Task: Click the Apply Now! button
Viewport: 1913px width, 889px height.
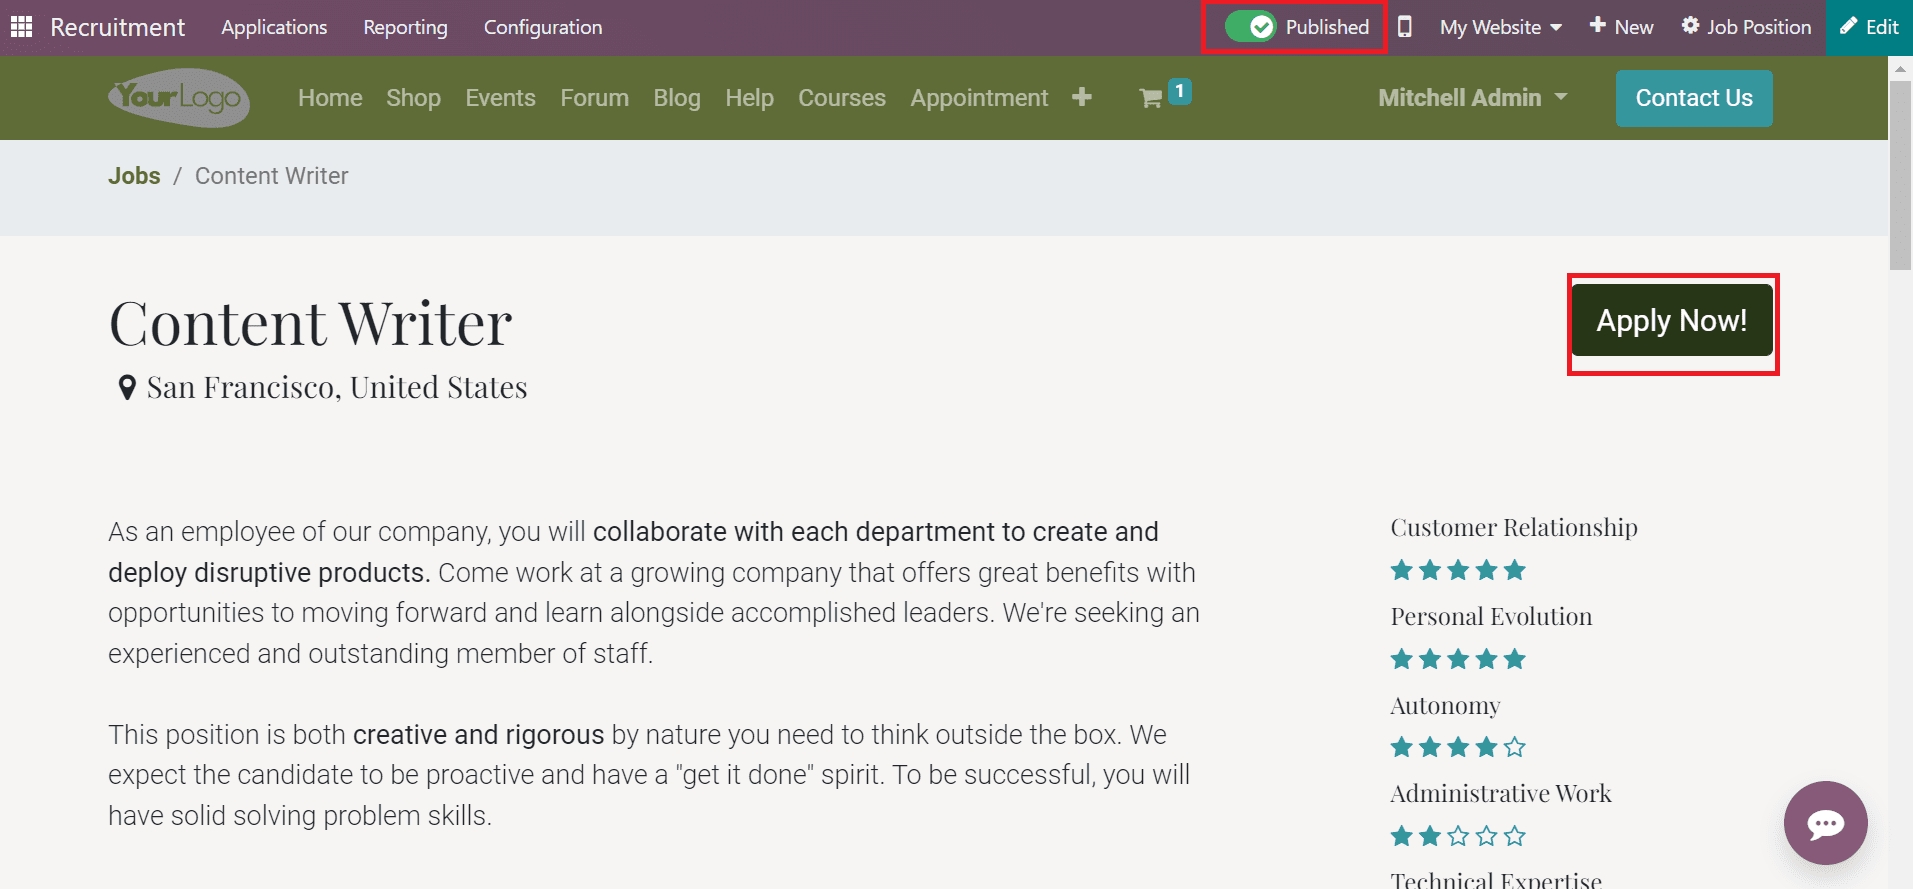Action: click(1671, 321)
